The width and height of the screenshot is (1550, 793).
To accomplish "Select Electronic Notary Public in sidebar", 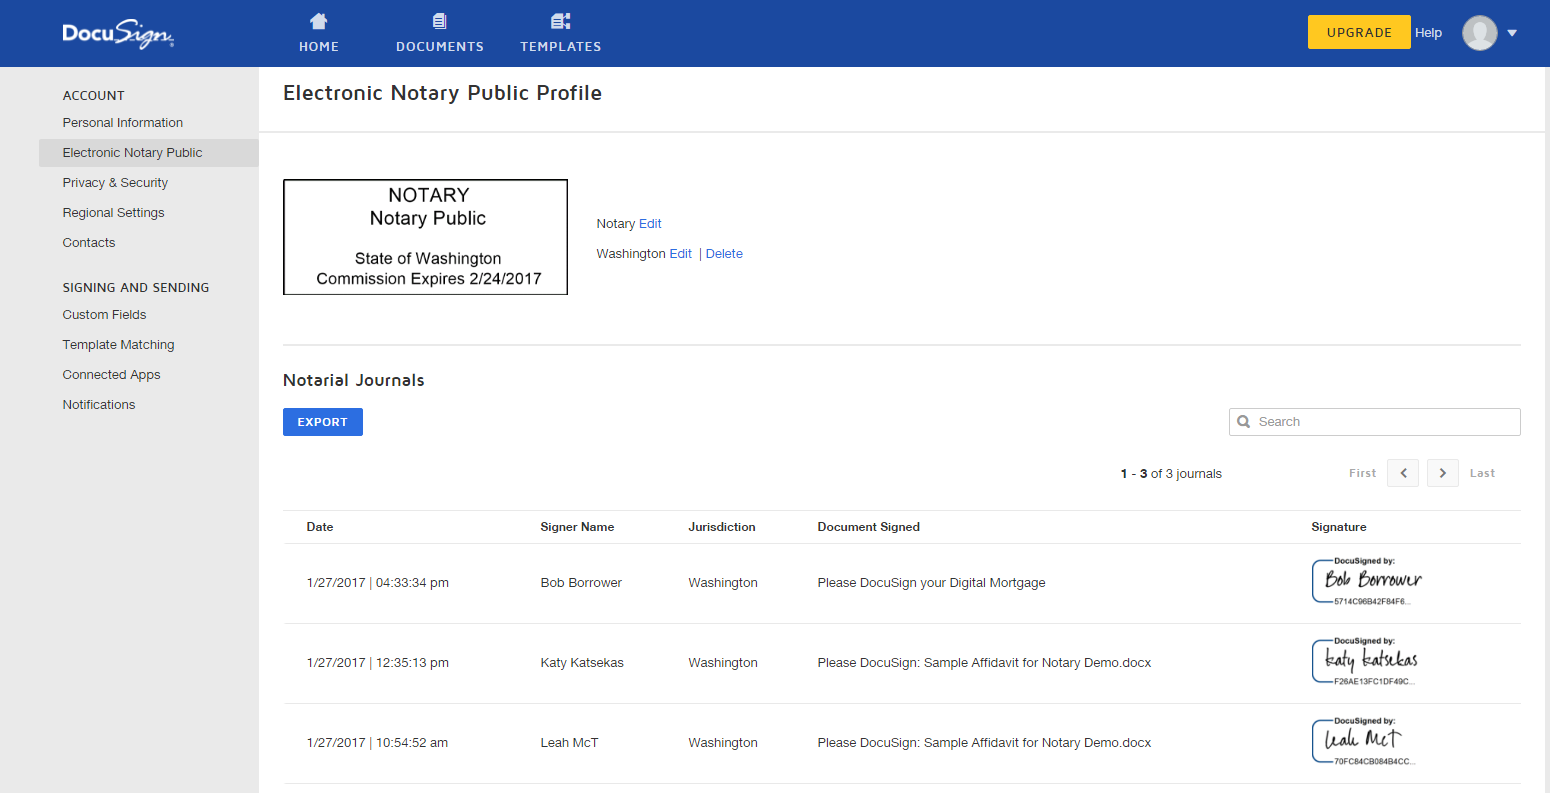I will 149,153.
